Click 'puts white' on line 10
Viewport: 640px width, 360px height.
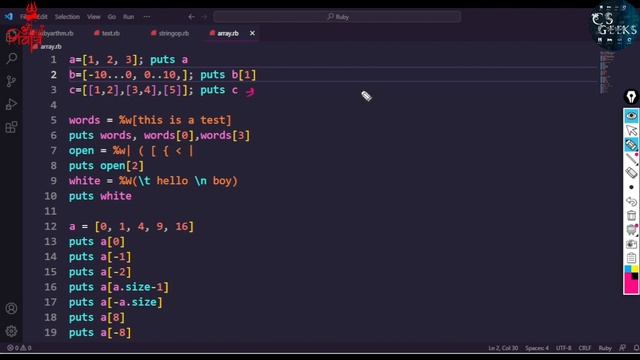[100, 196]
